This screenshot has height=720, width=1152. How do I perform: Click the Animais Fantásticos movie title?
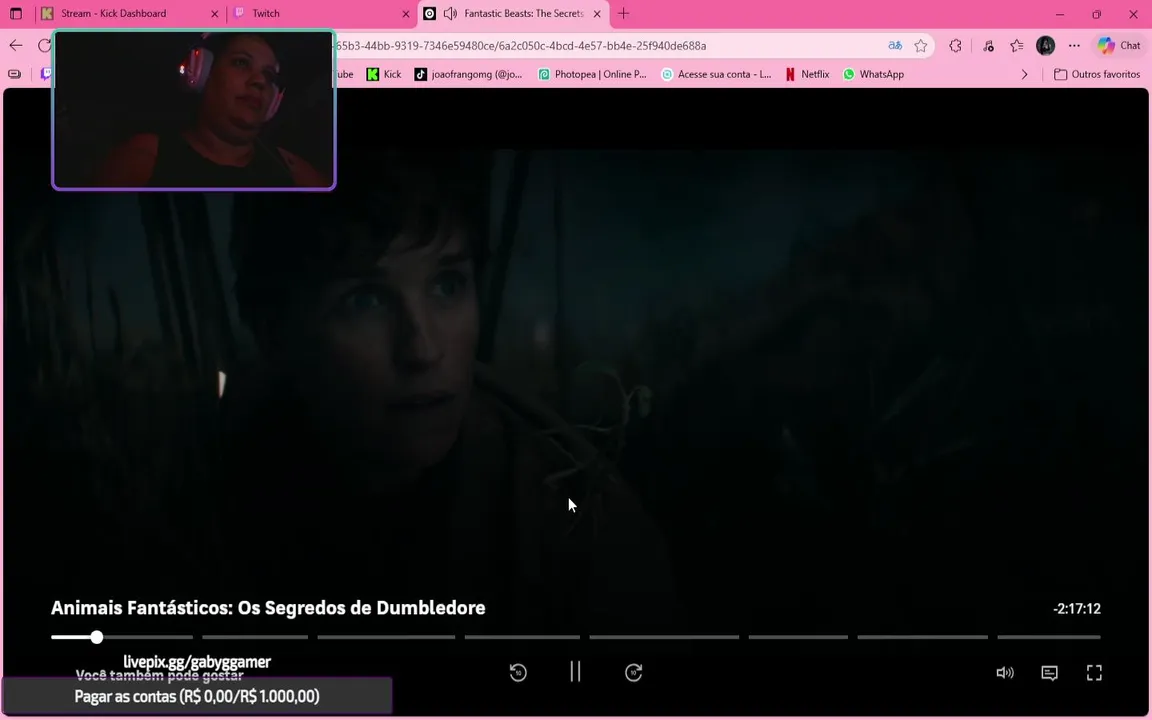pyautogui.click(x=268, y=608)
